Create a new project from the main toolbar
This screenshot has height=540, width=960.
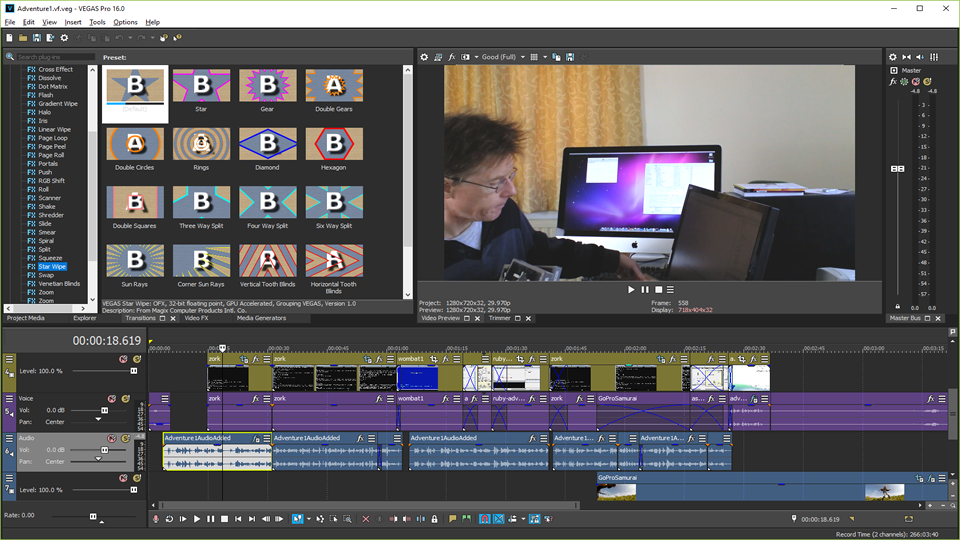9,38
